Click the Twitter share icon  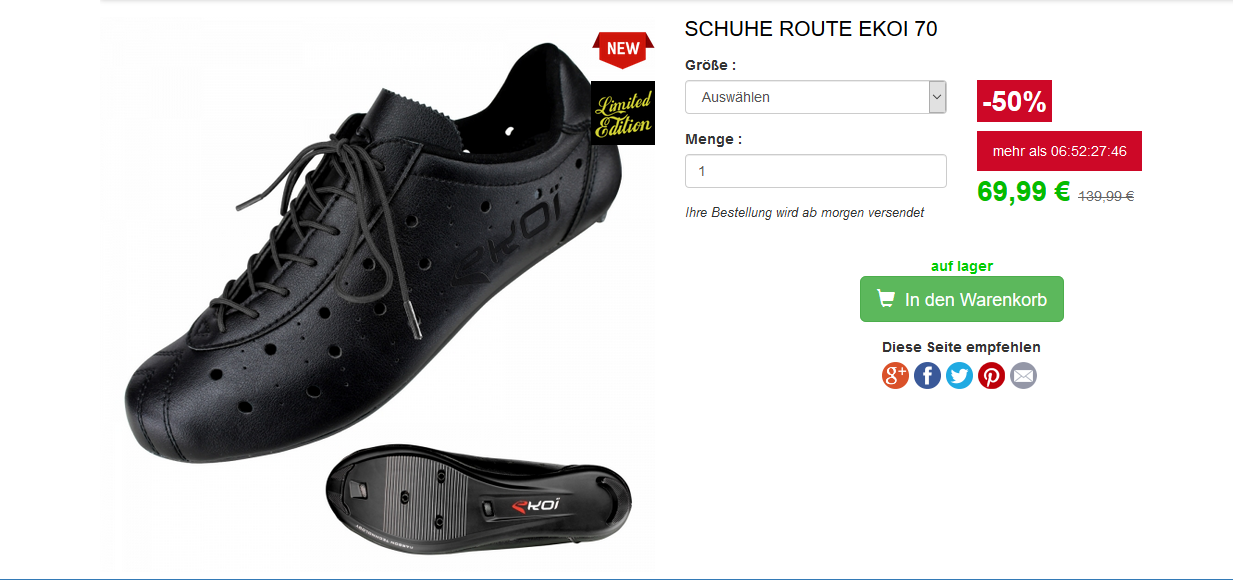959,376
